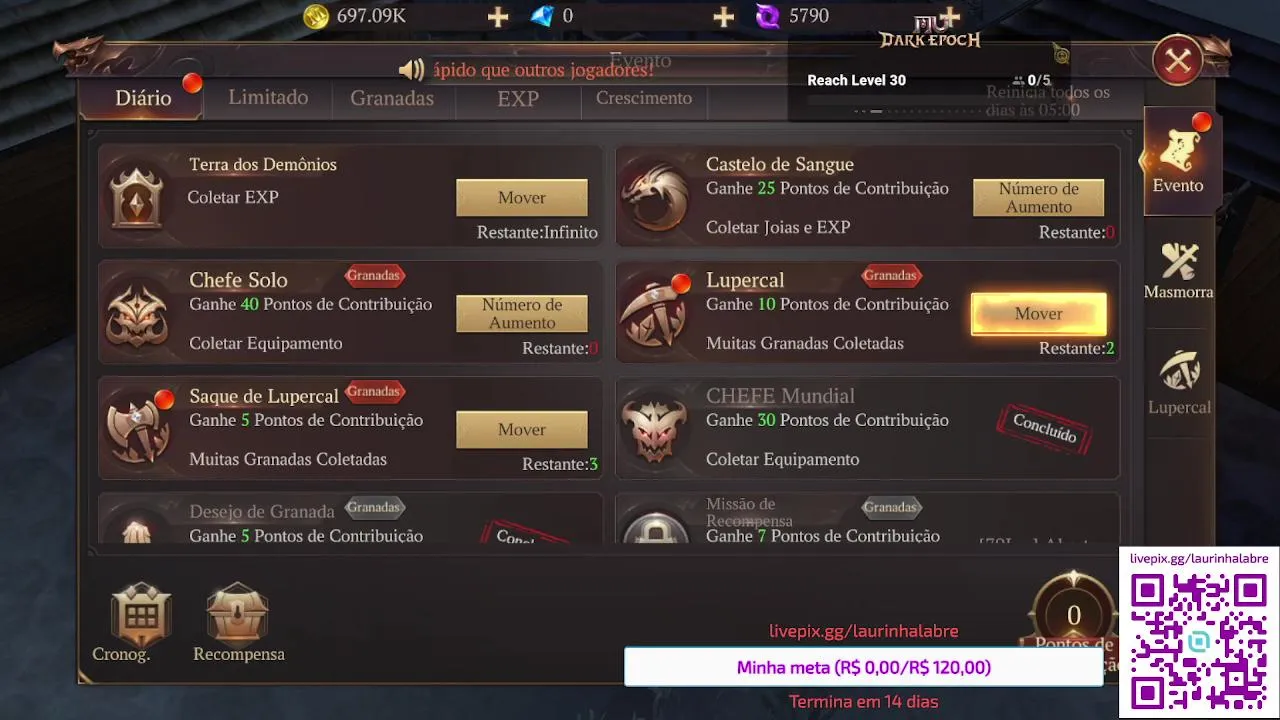Screen dimensions: 1280x720
Task: Open the Recompensa chest icon
Action: point(238,613)
